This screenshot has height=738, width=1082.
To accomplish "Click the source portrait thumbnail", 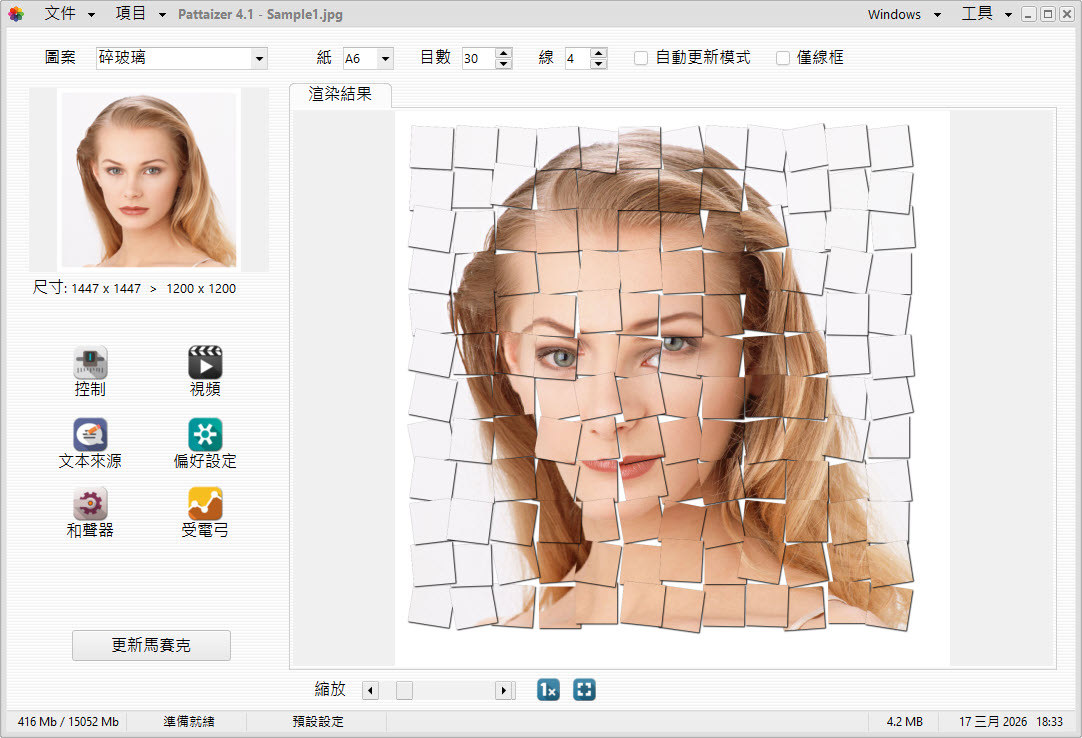I will tap(149, 180).
